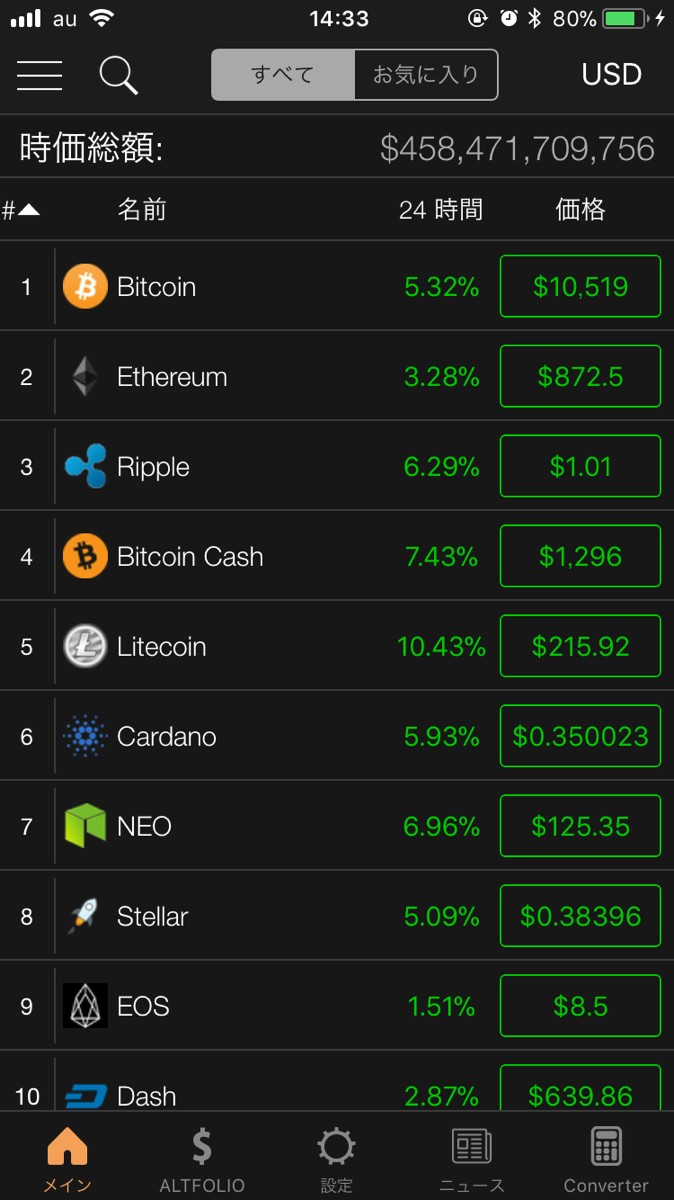
Task: Tap the Ripple logo icon
Action: click(x=85, y=467)
